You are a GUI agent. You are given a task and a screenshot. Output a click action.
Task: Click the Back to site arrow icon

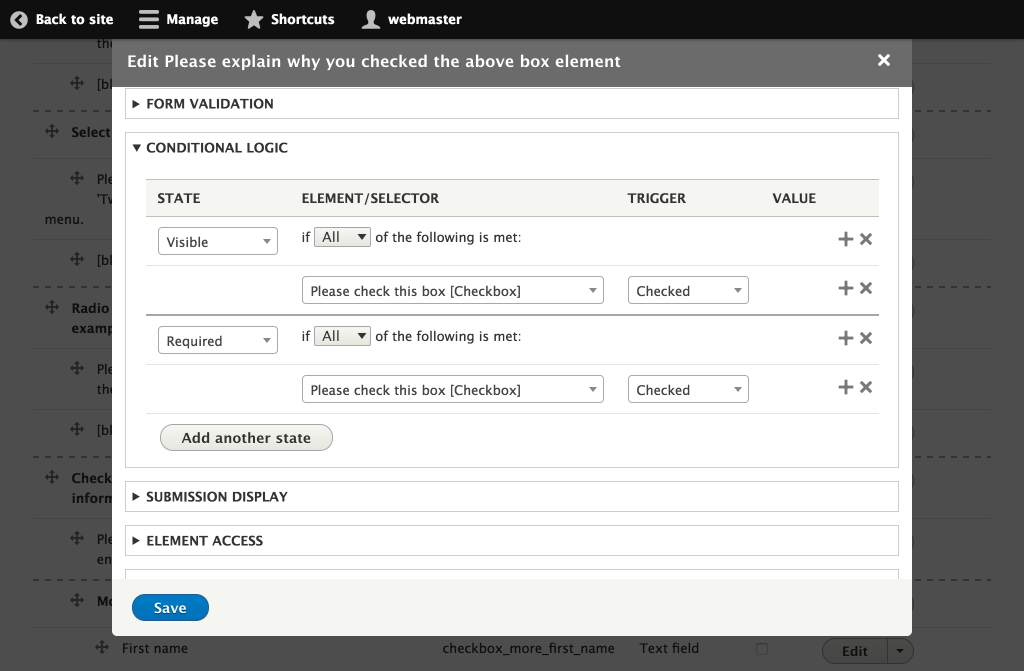pos(19,20)
